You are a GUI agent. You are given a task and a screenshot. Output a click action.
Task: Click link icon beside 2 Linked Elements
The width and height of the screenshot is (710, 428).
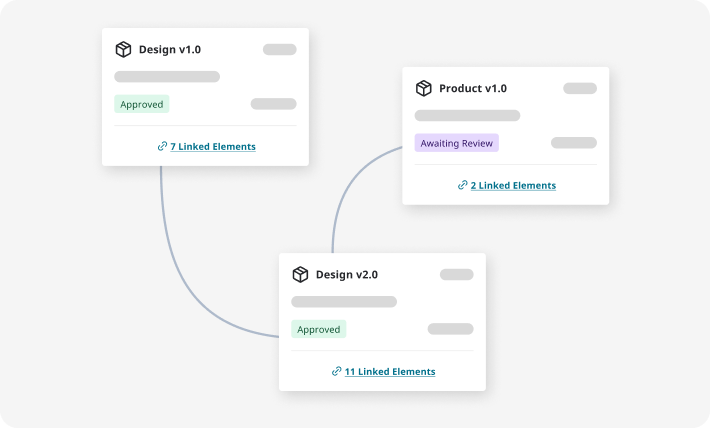(462, 185)
